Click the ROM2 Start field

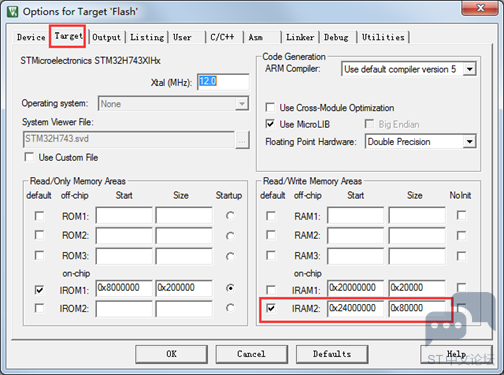[x=124, y=236]
